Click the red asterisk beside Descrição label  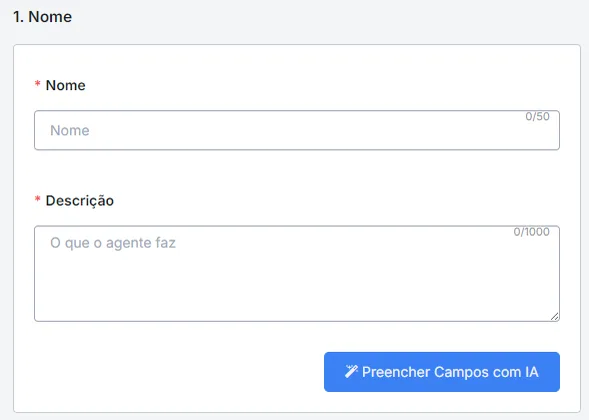(x=38, y=199)
